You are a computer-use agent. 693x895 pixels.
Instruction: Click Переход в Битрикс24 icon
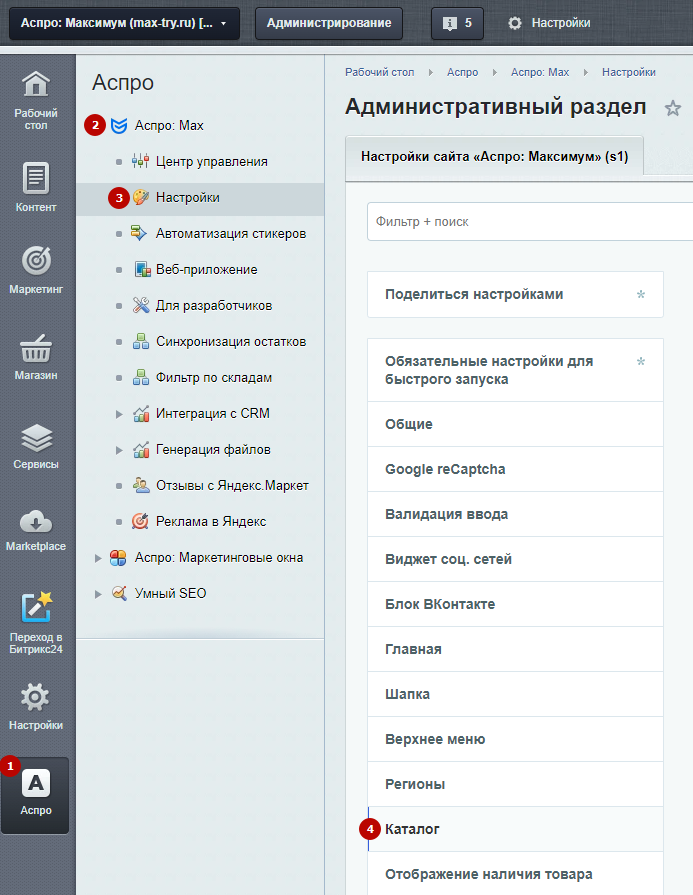(37, 607)
